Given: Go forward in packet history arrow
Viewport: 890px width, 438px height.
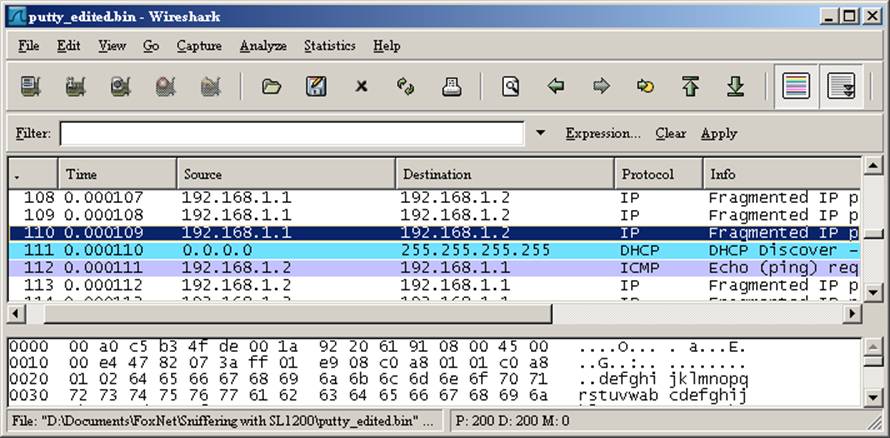Looking at the screenshot, I should pos(601,87).
